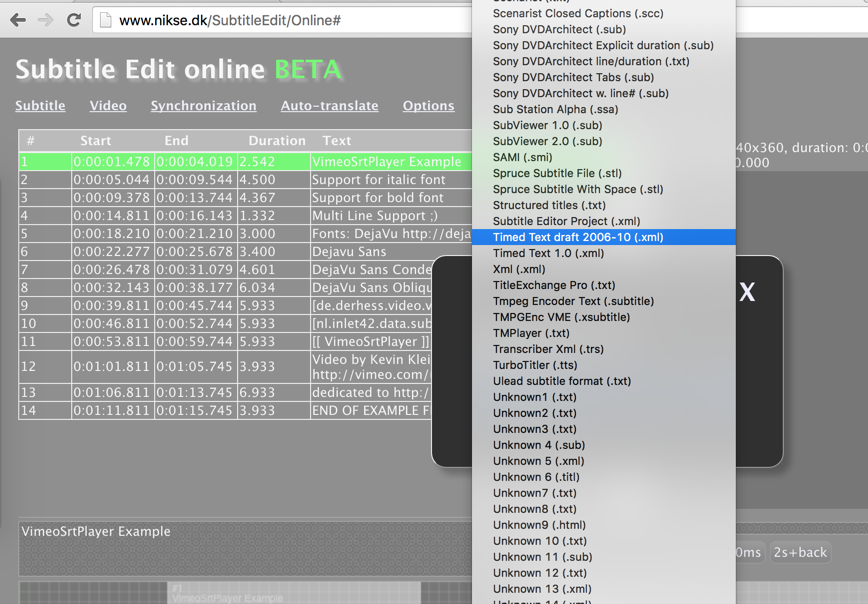Choose Spruce Subtitle File (.stl)

pos(604,174)
